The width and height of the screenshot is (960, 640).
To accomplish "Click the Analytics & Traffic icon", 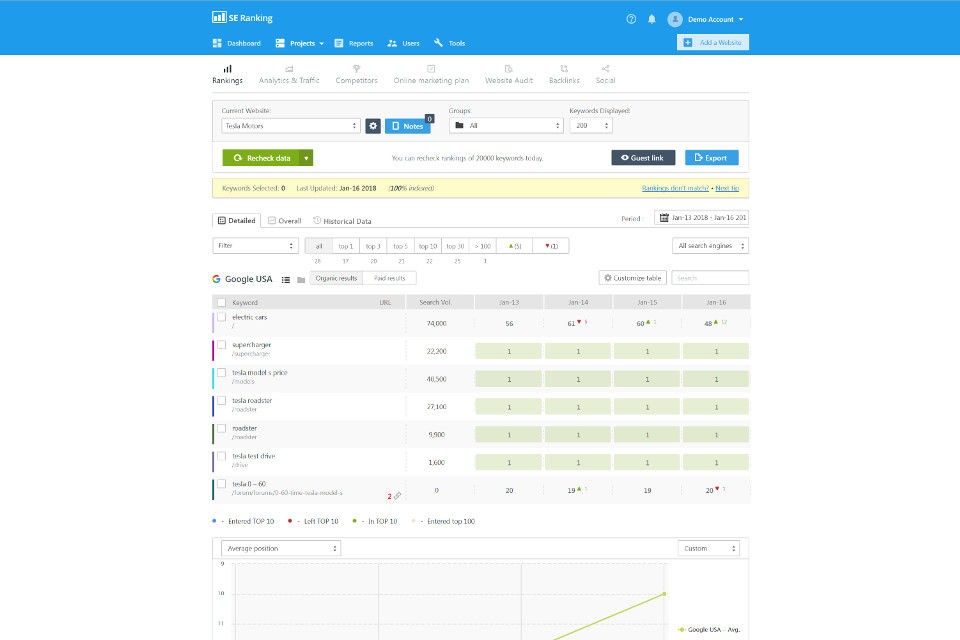I will coord(289,69).
